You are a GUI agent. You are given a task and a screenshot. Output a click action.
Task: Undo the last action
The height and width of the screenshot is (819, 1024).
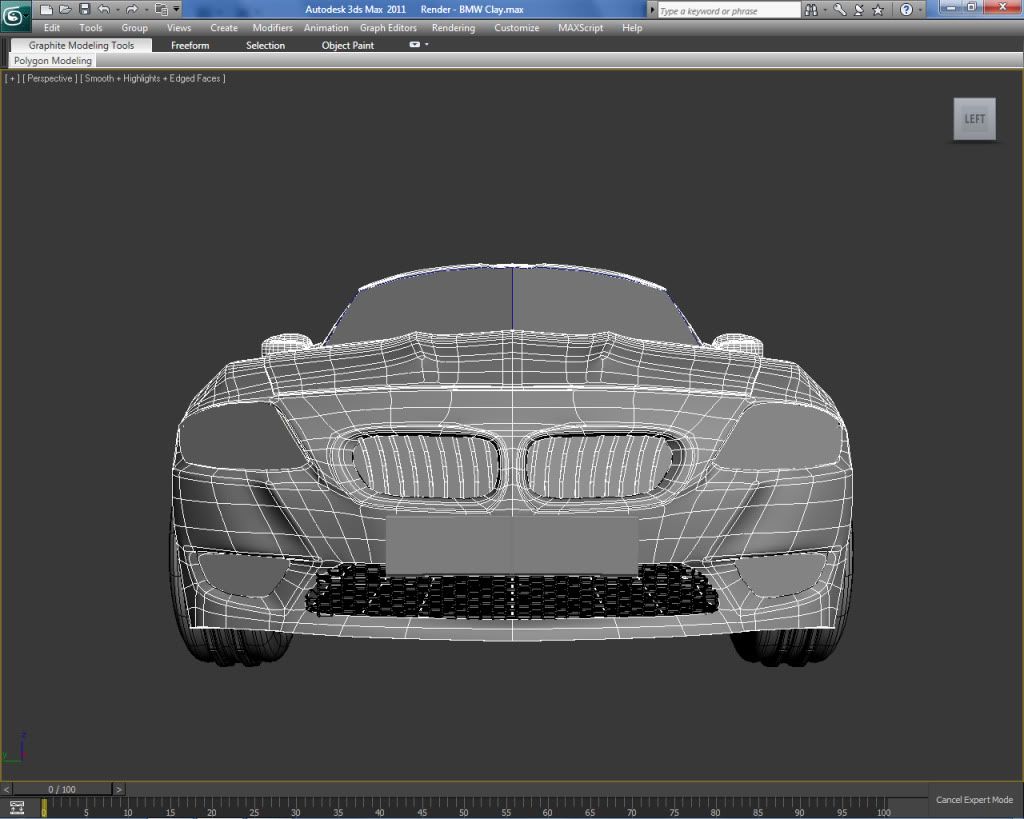(104, 9)
